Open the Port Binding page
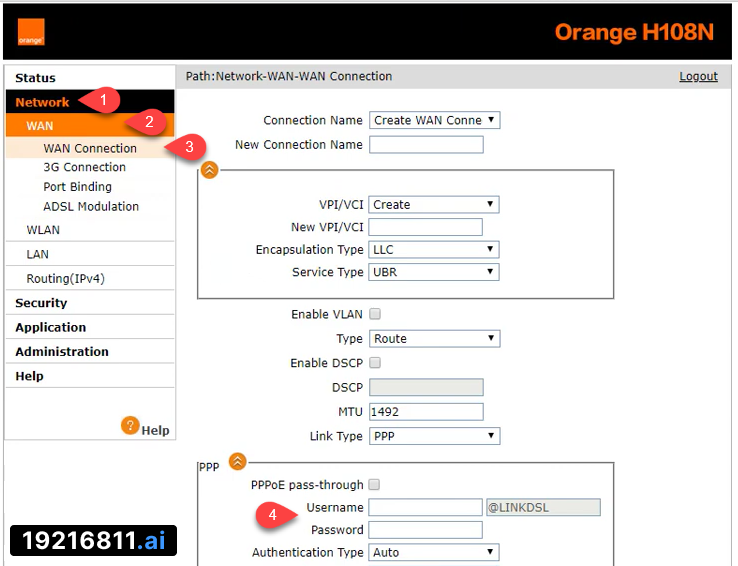 coord(78,187)
